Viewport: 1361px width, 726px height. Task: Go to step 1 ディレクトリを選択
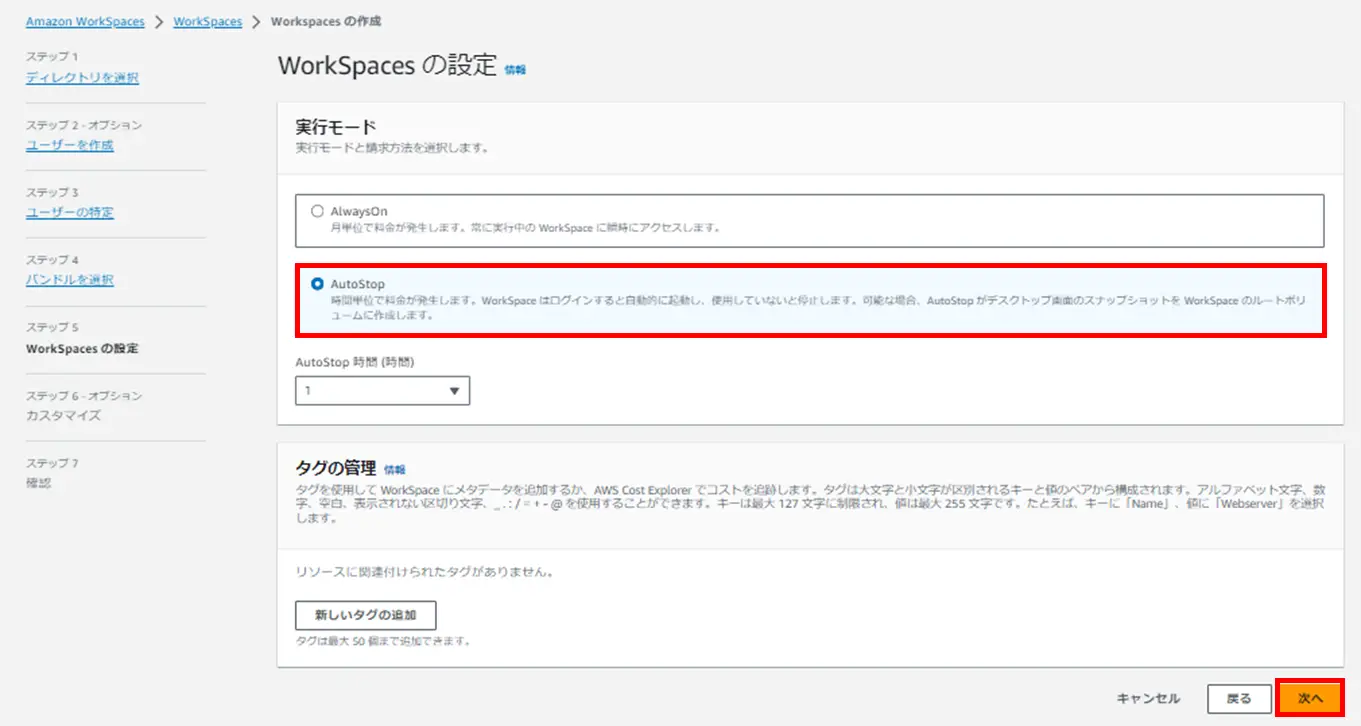click(82, 78)
